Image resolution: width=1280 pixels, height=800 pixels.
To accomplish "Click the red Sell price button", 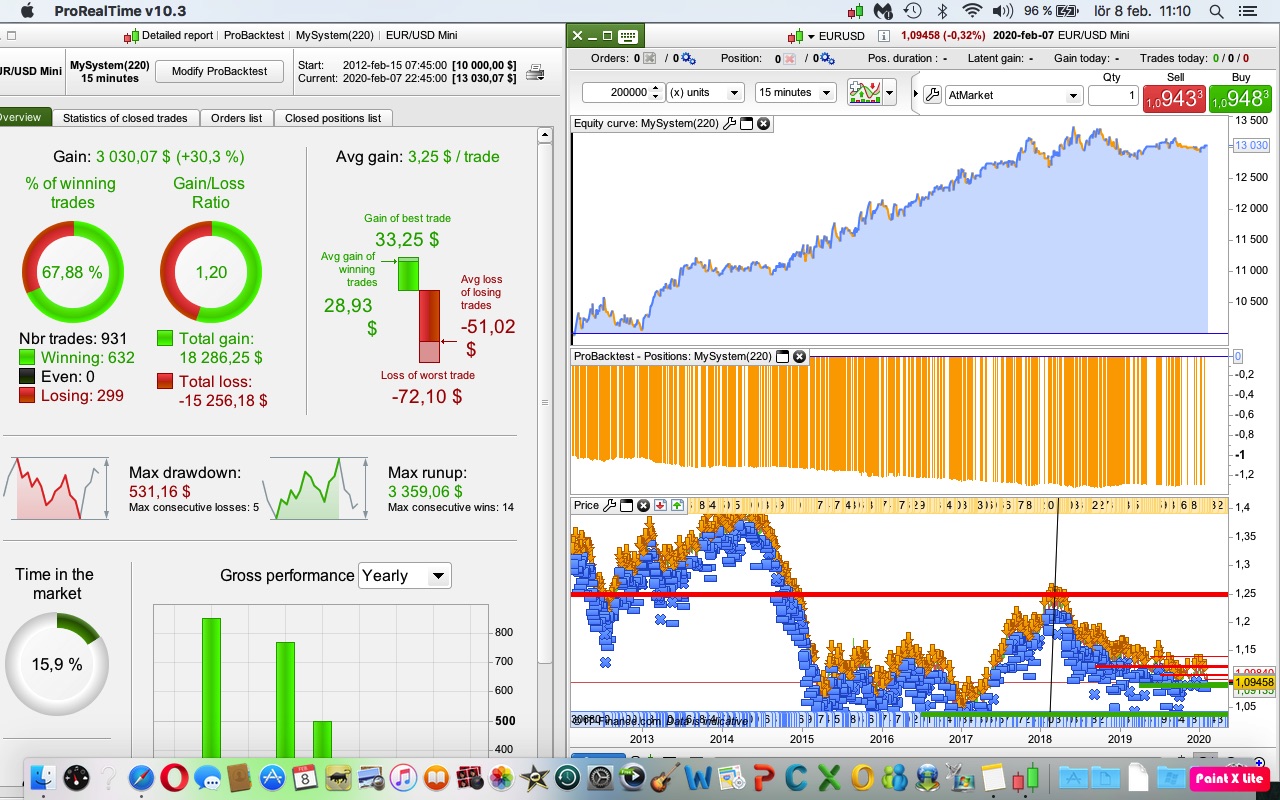I will coord(1175,98).
